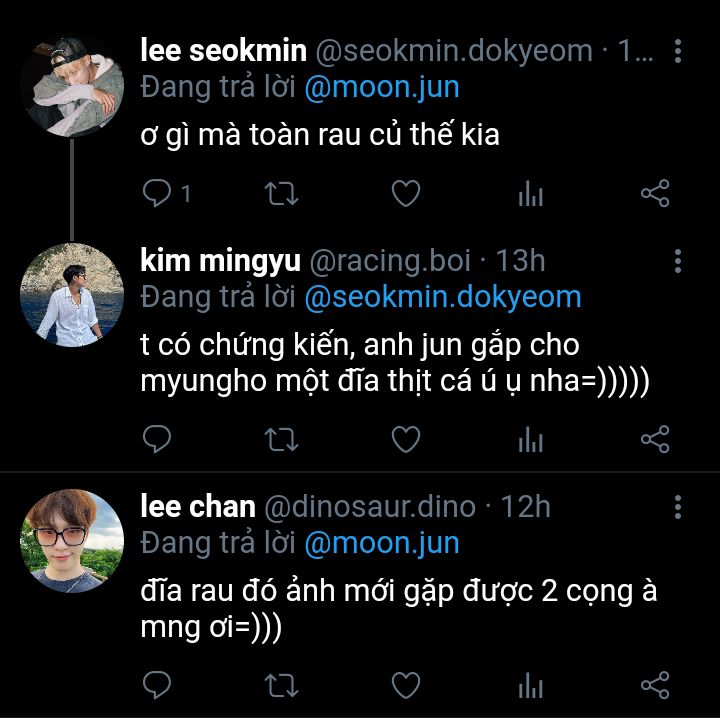720x718 pixels.
Task: View analytics for lee chan's tweet
Action: coord(530,685)
